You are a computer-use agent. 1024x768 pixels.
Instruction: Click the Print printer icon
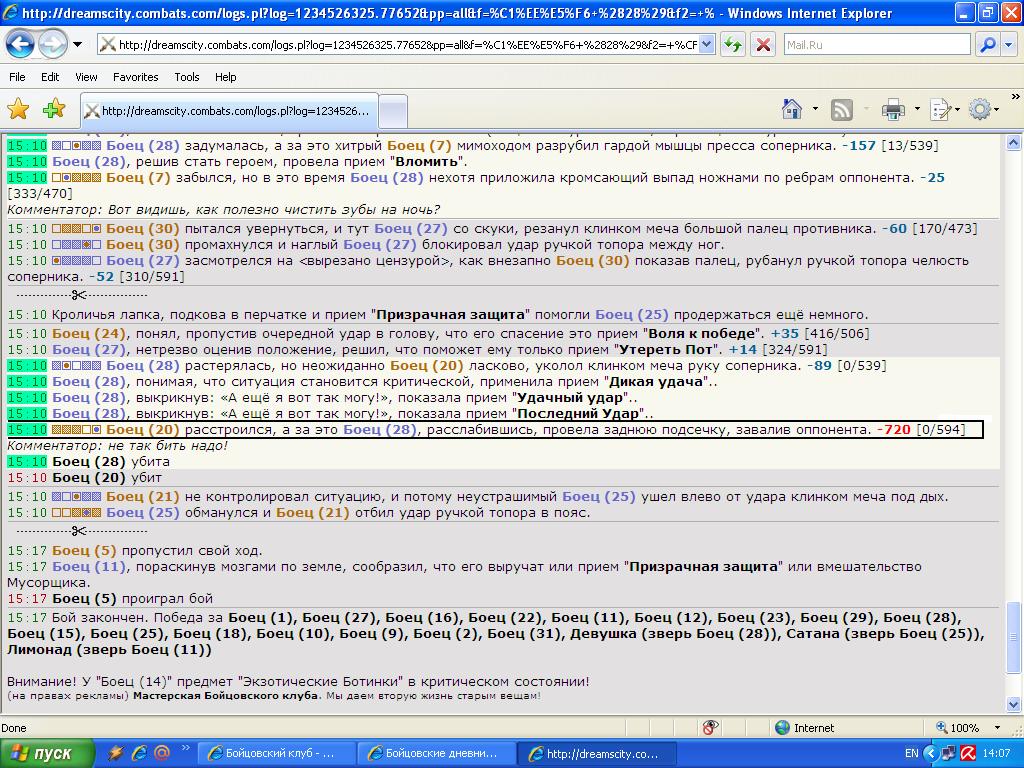pos(893,109)
